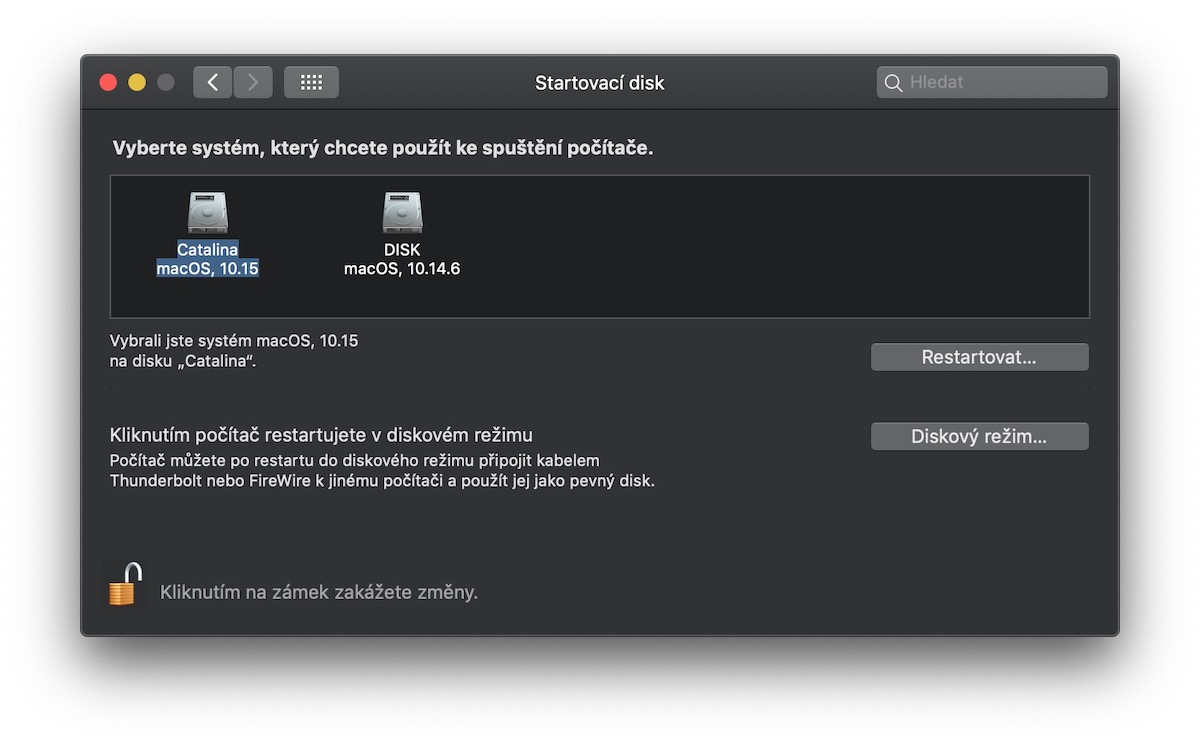Image resolution: width=1200 pixels, height=743 pixels.
Task: Click the Restartovat… button
Action: pos(979,357)
